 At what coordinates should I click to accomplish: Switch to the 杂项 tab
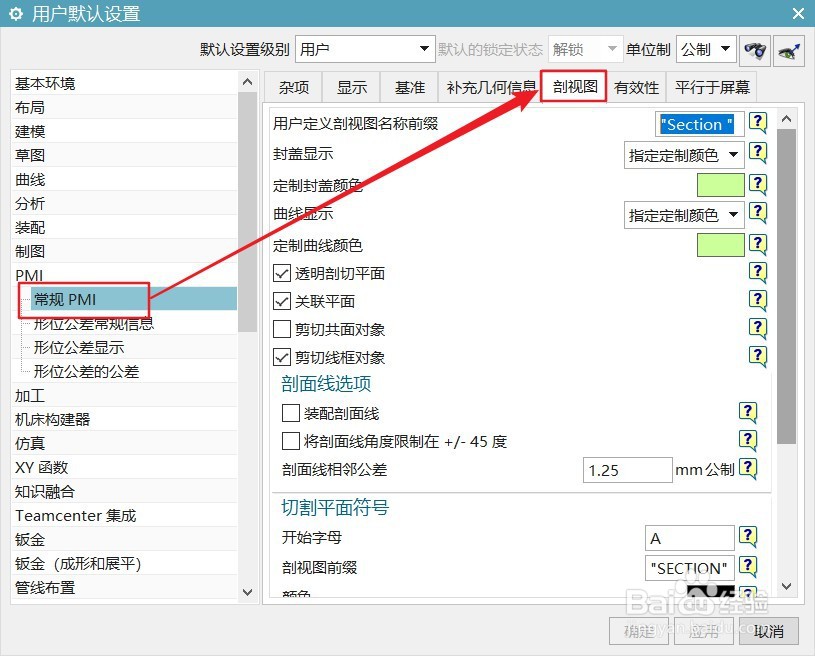294,87
